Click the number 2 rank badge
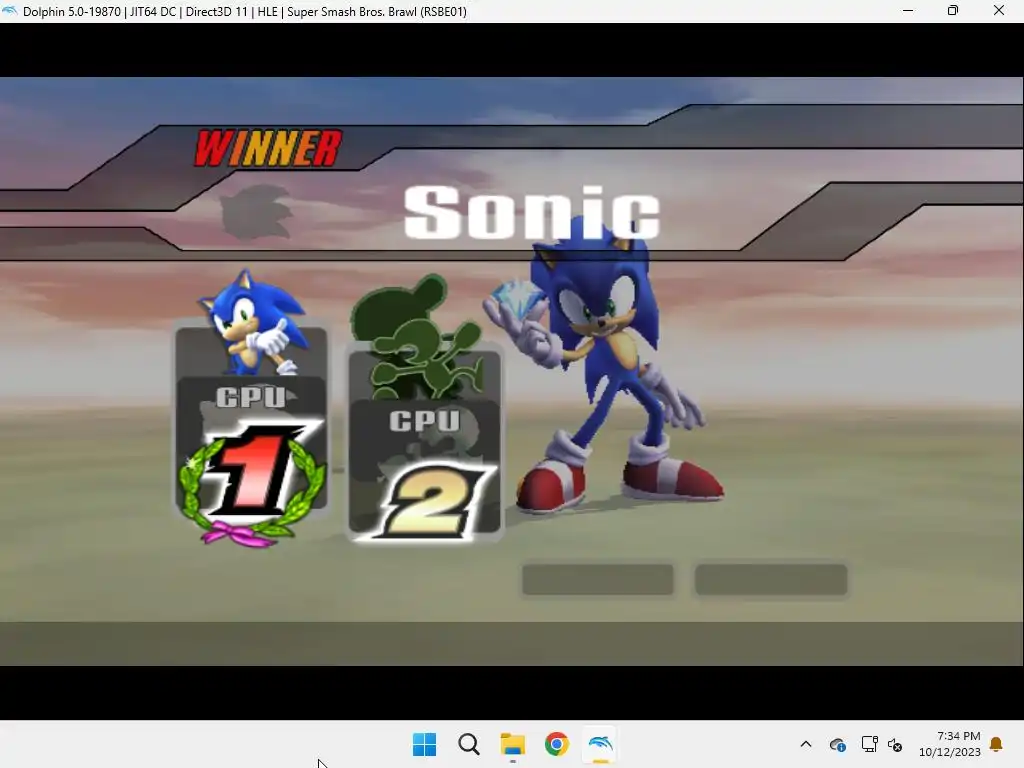Screen dimensions: 1024x768 (x=428, y=501)
